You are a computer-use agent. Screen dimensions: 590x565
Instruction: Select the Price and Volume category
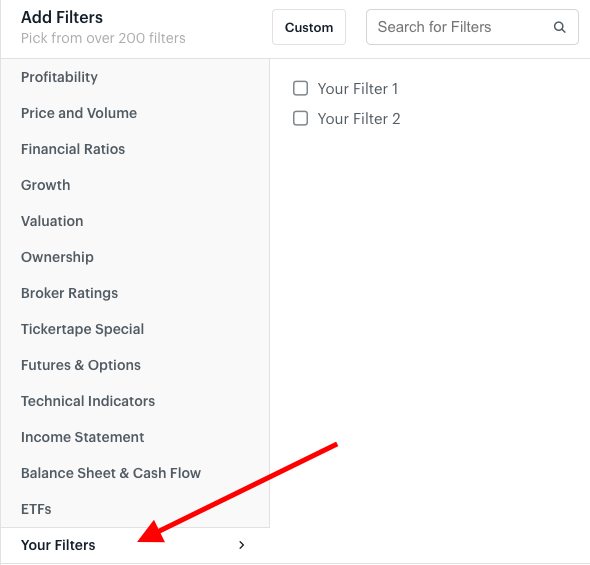[x=79, y=113]
